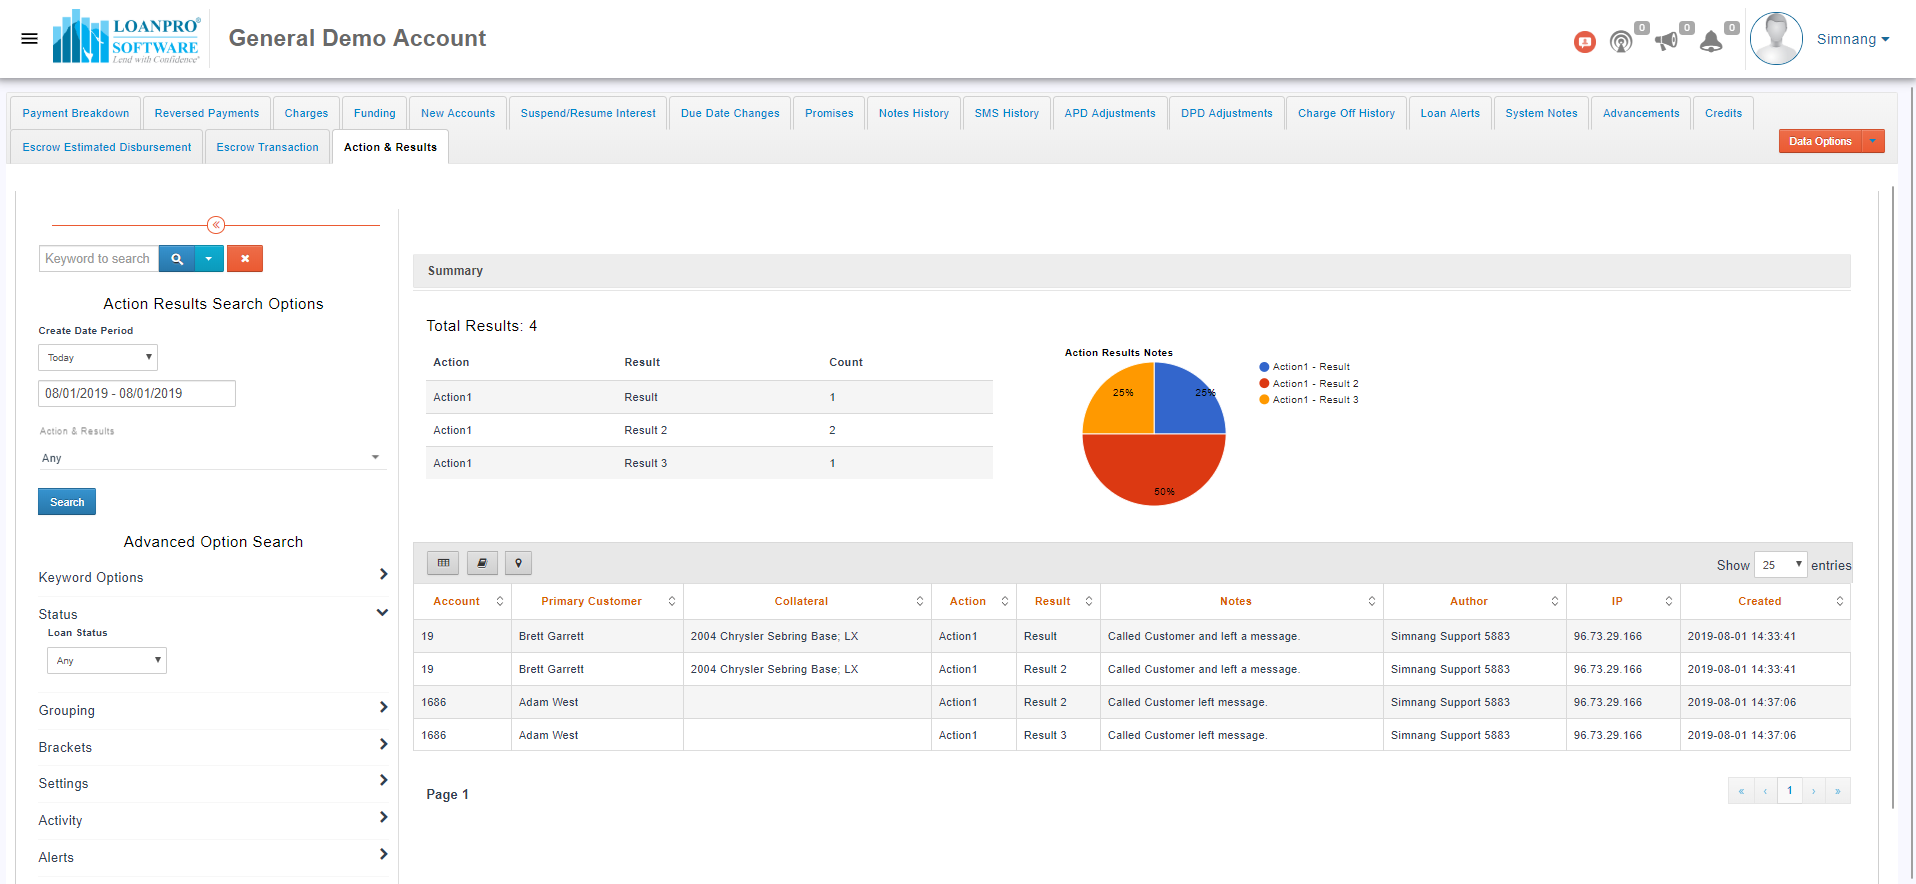Click the user profile avatar
Screen dimensions: 1916x884
click(x=1776, y=39)
